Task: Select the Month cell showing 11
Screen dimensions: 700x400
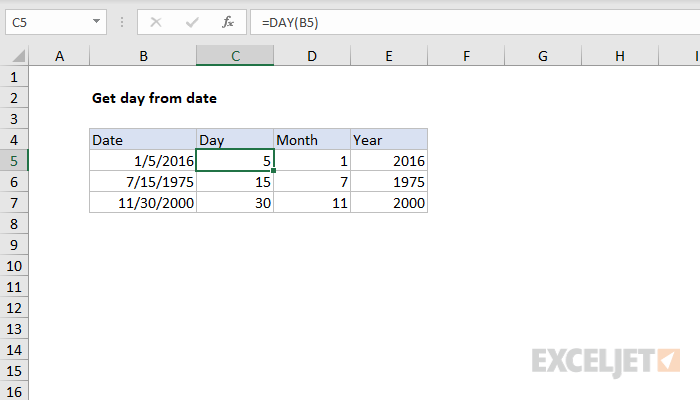Action: point(312,203)
